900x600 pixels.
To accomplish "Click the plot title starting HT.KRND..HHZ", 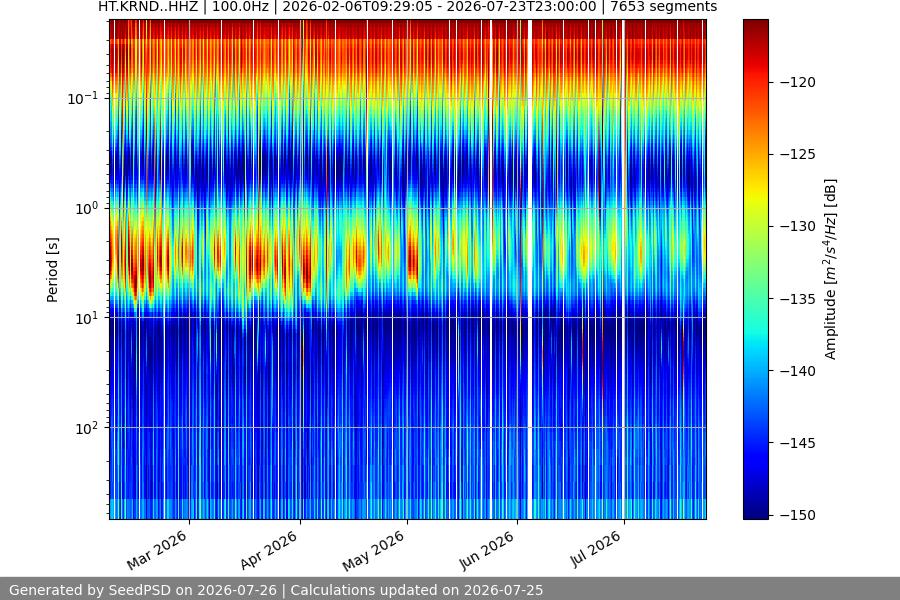I will (x=408, y=7).
